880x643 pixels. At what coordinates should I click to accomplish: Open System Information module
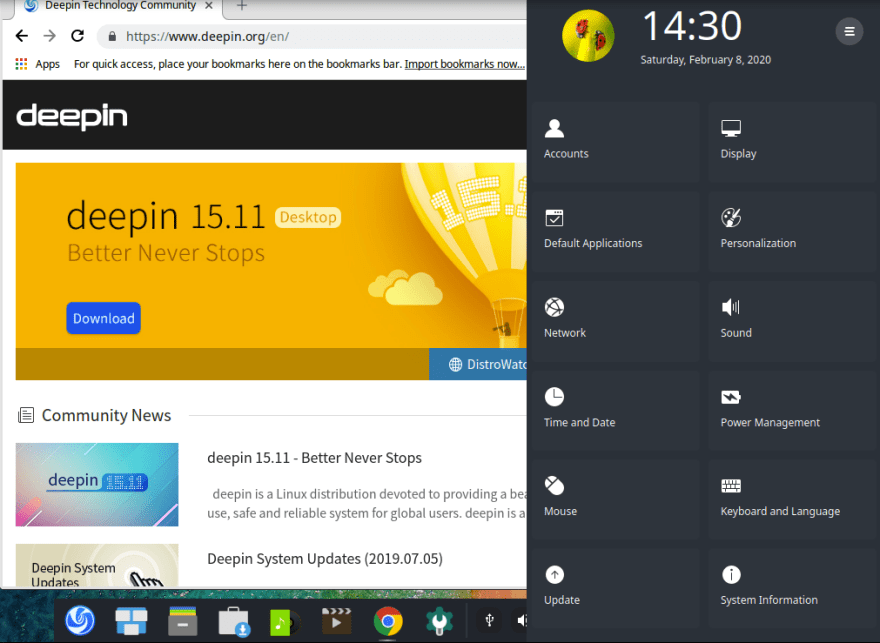point(792,589)
